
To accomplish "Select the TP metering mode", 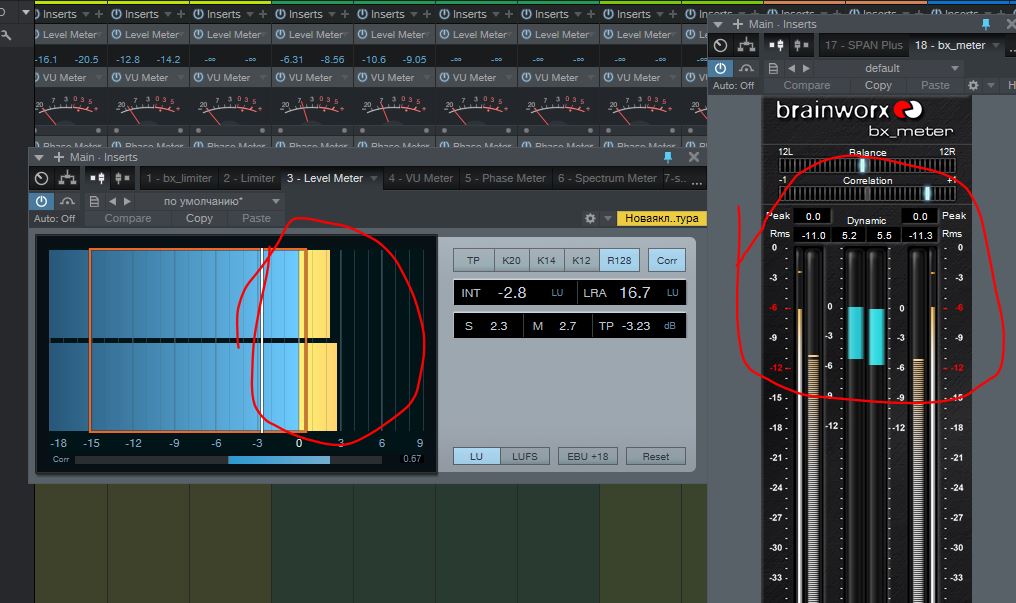I will tap(474, 260).
